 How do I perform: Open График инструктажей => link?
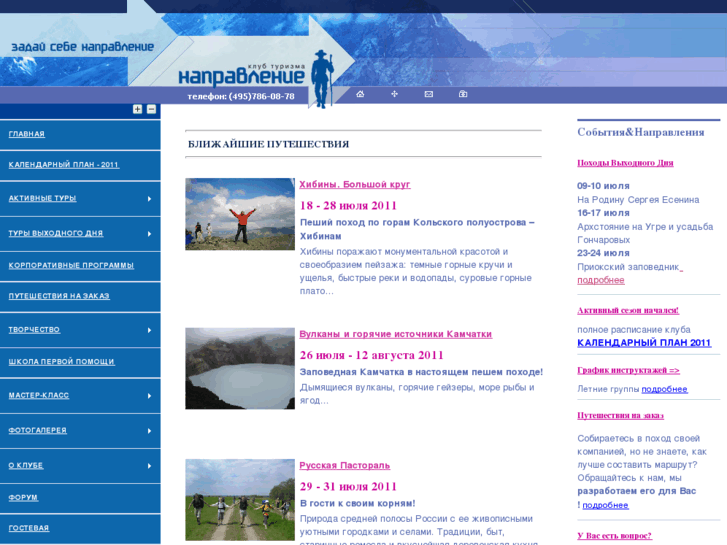click(628, 370)
